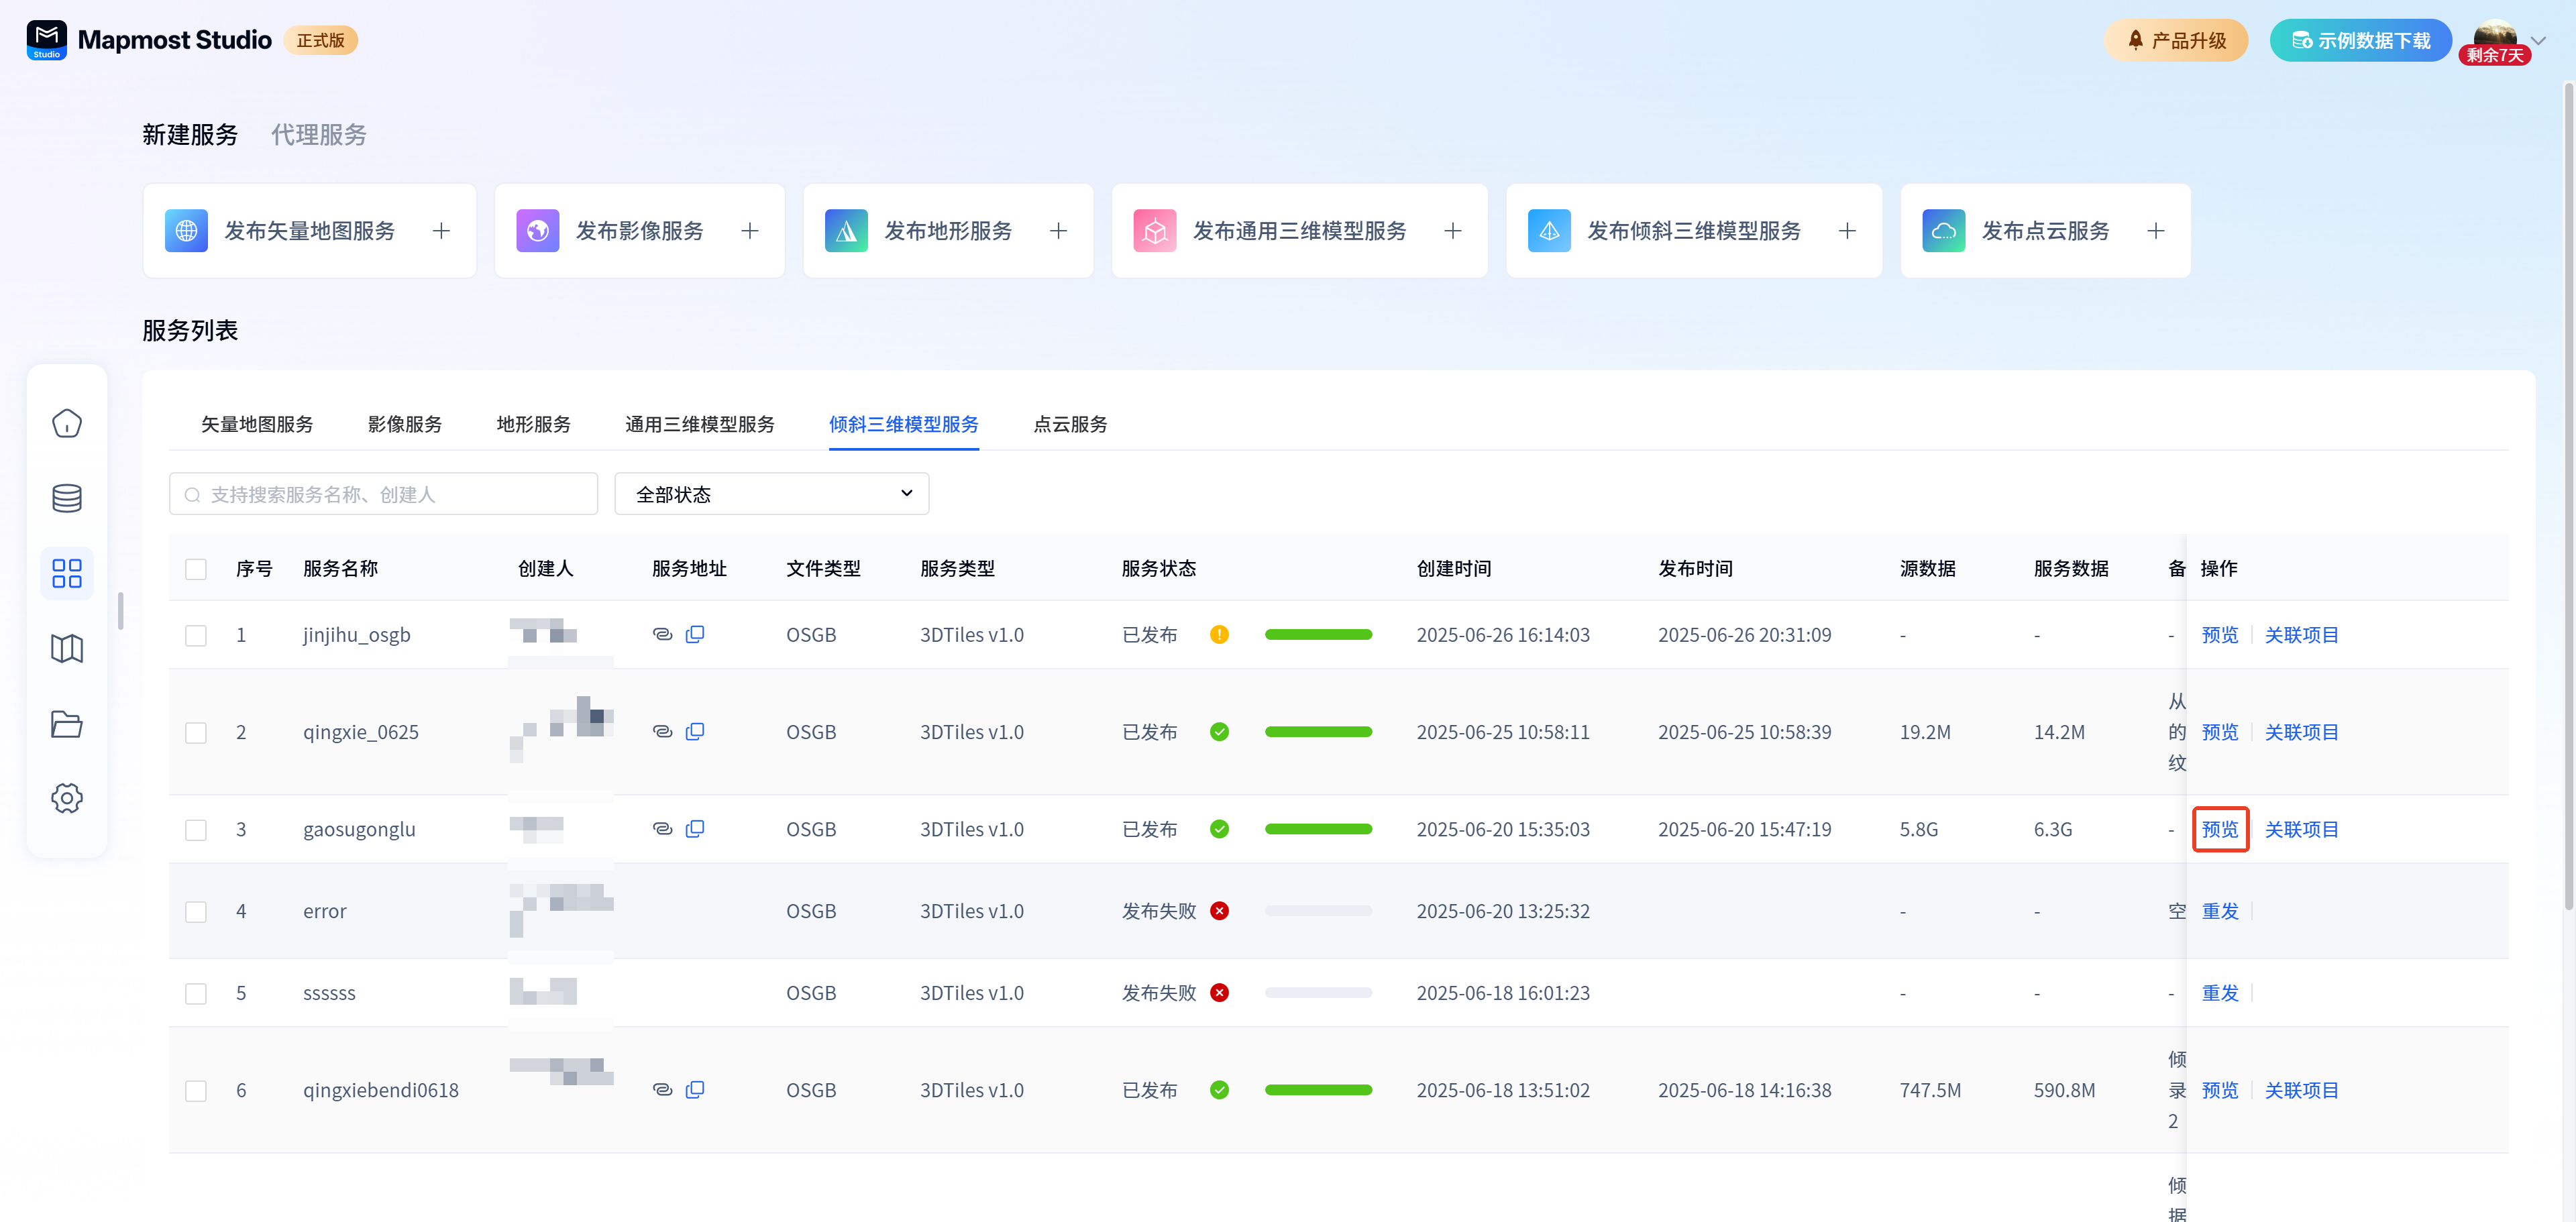
Task: Copy service address of gaosugonglu
Action: click(x=695, y=829)
